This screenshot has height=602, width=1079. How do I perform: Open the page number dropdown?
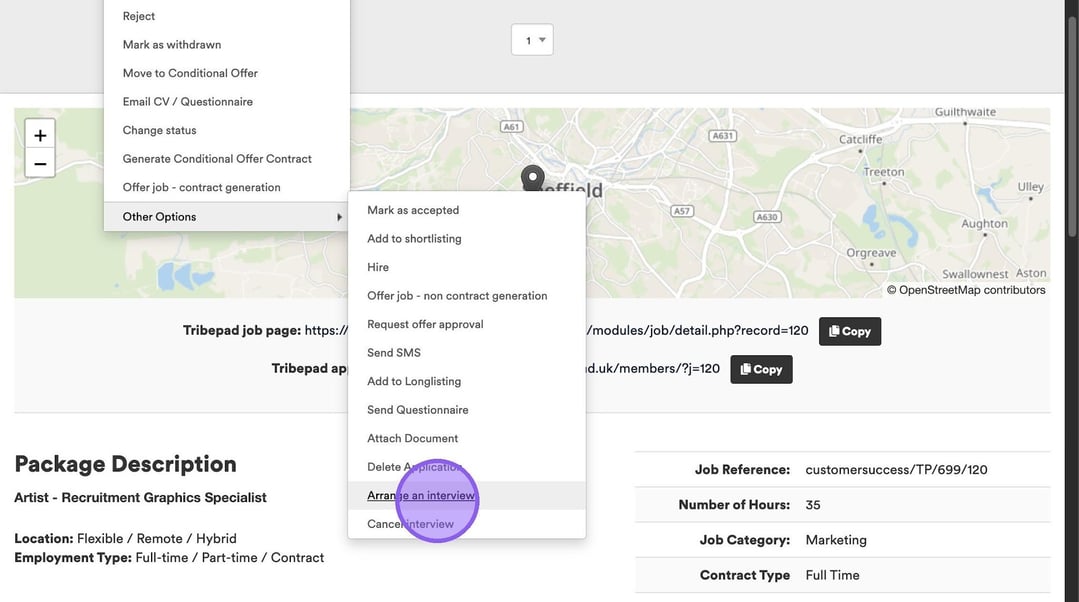pos(532,40)
